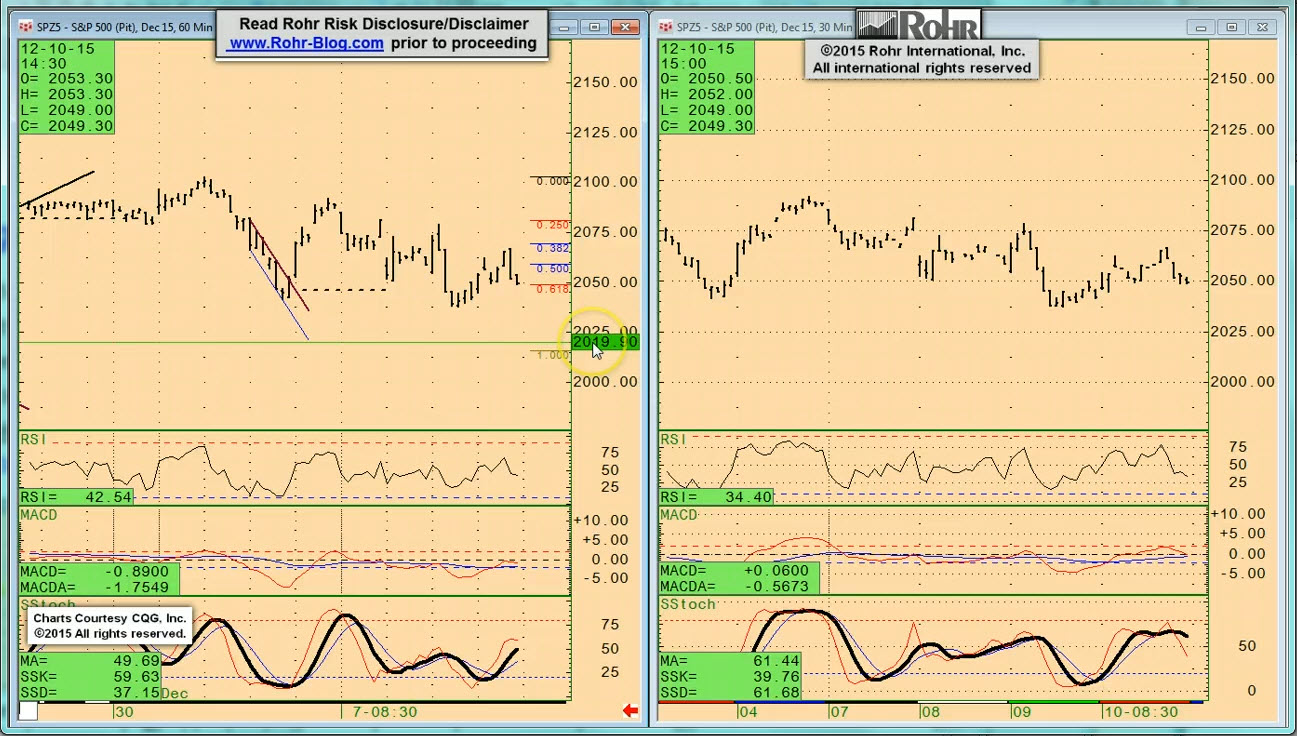
Task: Click the CQG icon in the 30 Min title bar
Action: (x=667, y=27)
